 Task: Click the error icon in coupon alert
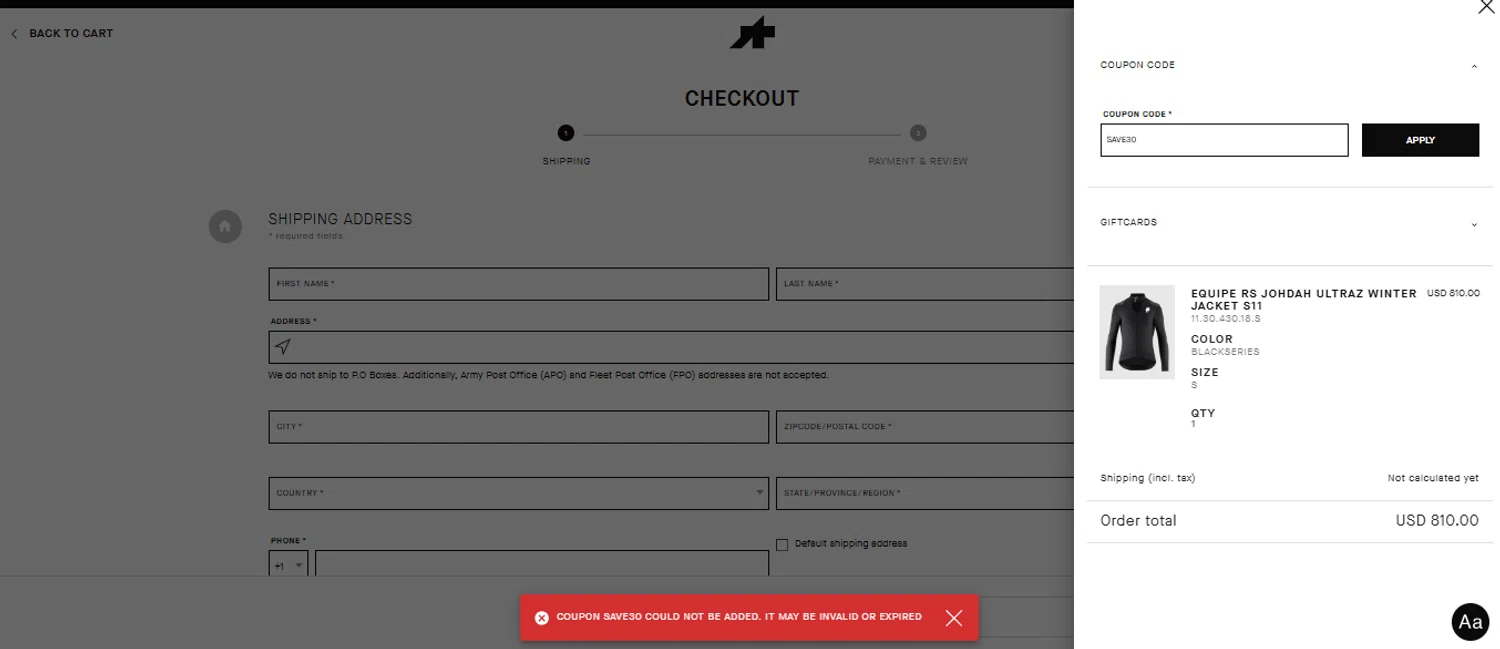click(542, 618)
